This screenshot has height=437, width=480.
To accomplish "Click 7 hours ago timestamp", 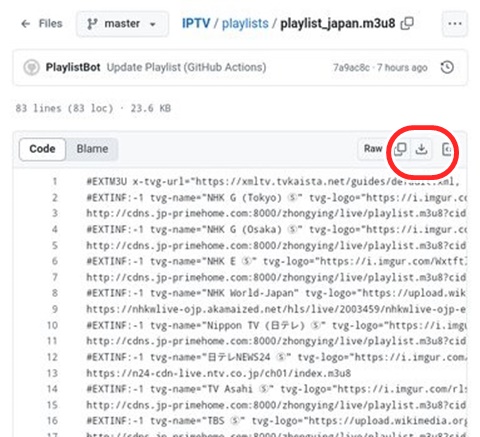I will (x=402, y=68).
